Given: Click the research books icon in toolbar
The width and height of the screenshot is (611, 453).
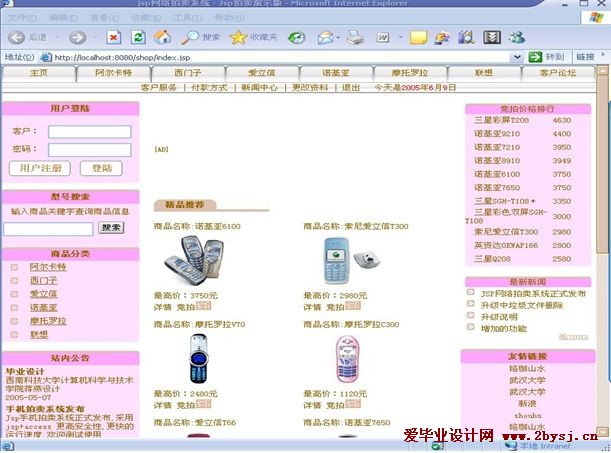Looking at the screenshot, I should click(466, 38).
